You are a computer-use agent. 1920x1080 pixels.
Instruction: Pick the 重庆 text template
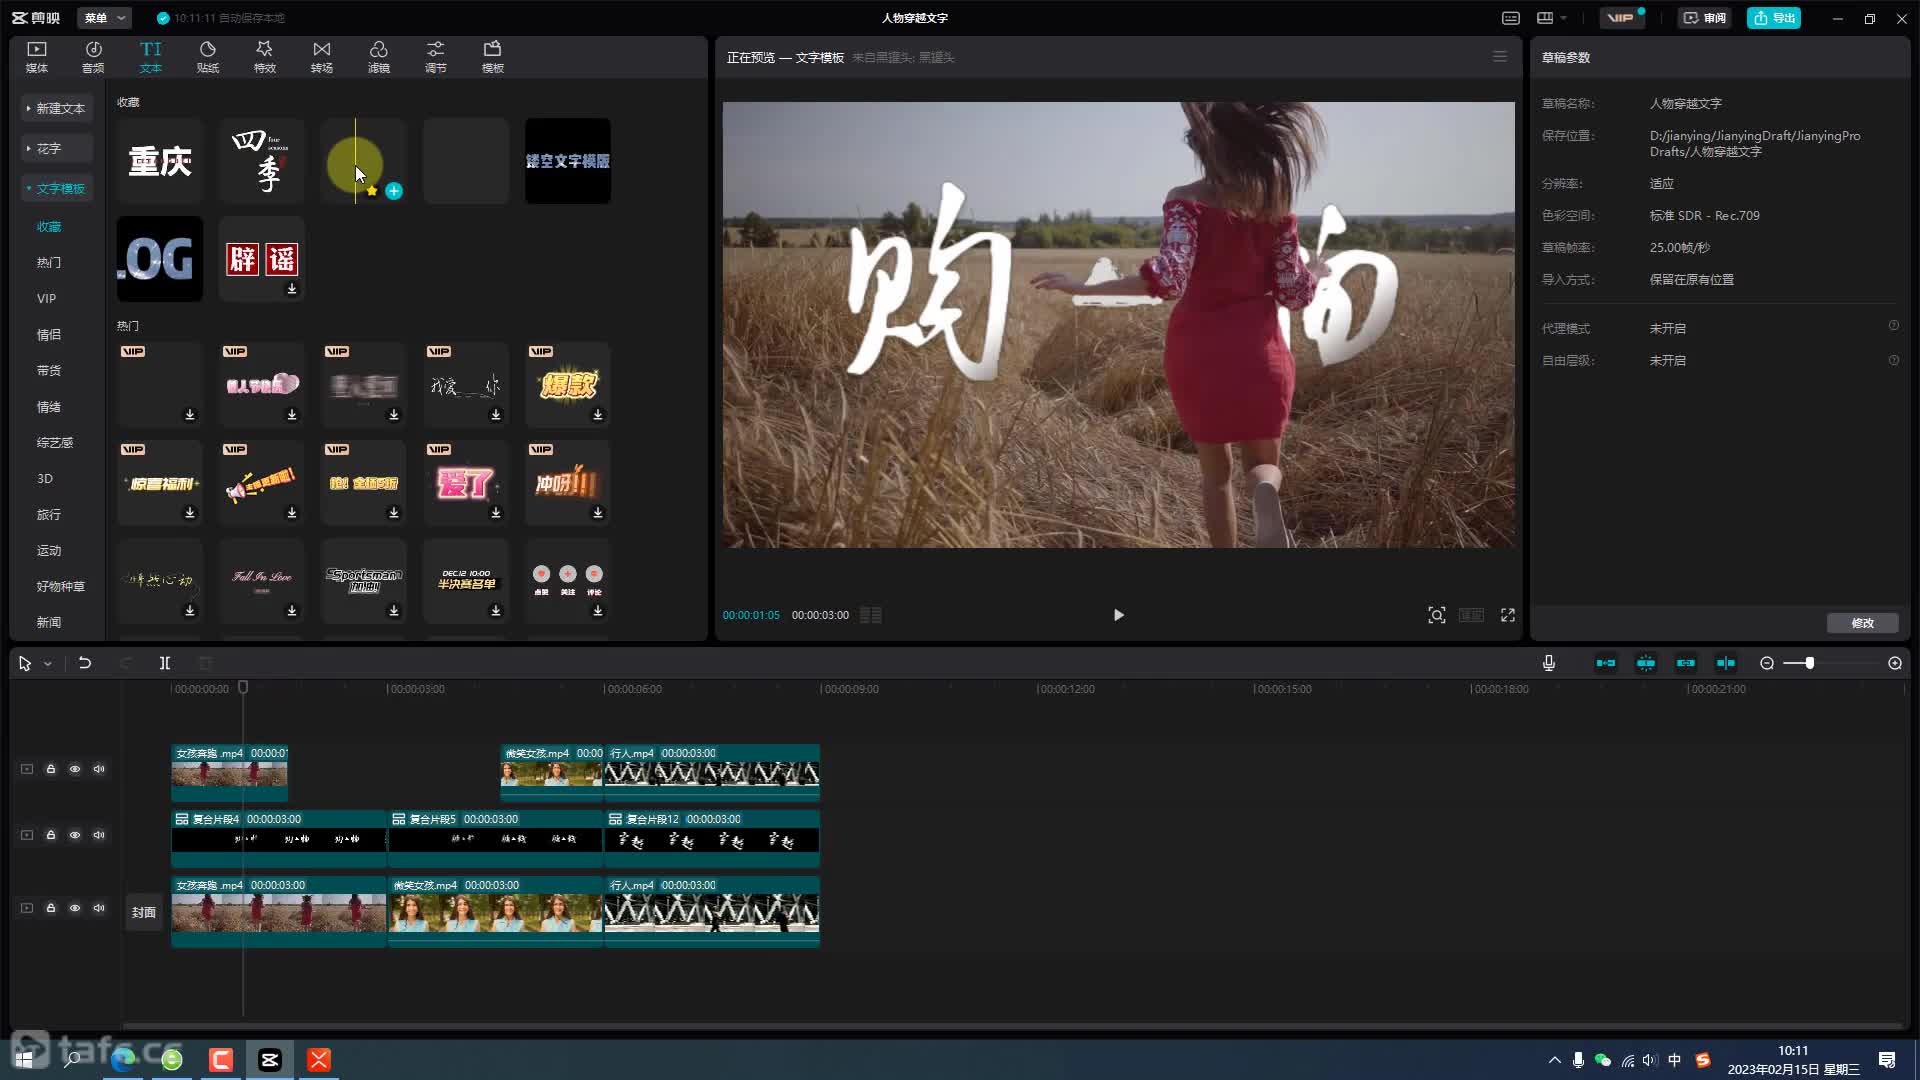(160, 161)
